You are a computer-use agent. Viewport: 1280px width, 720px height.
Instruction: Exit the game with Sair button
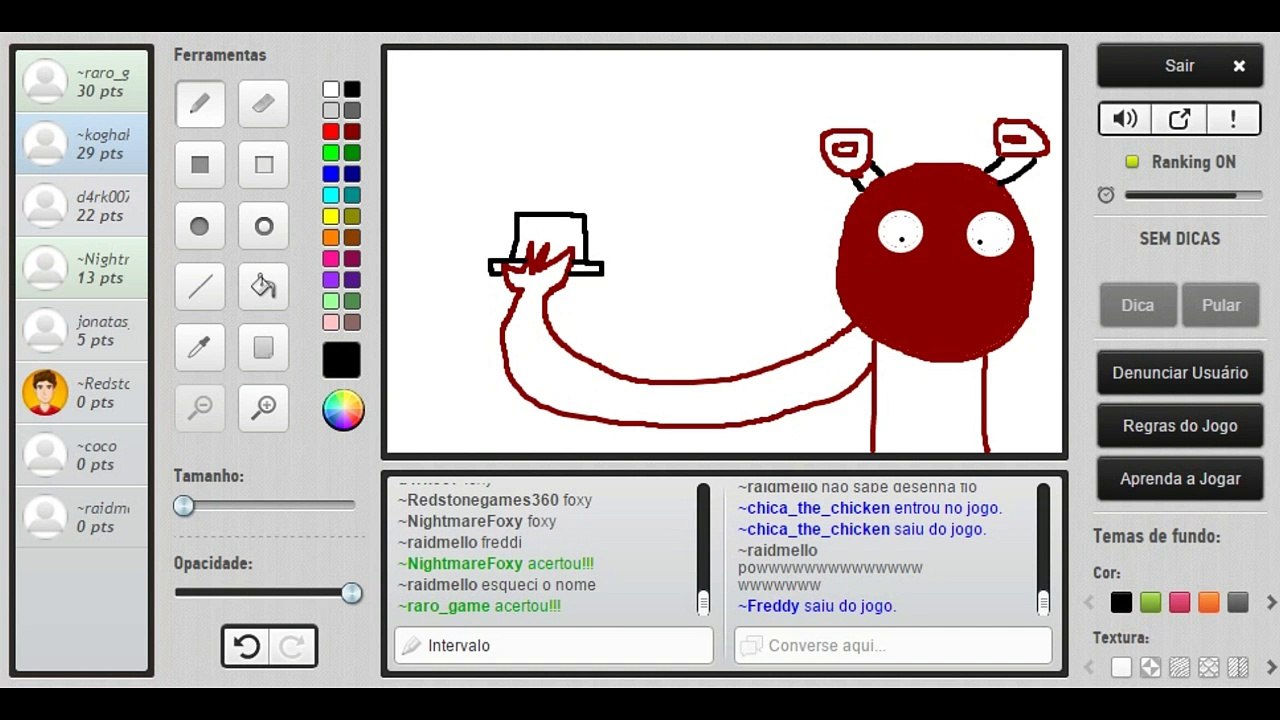coord(1180,66)
